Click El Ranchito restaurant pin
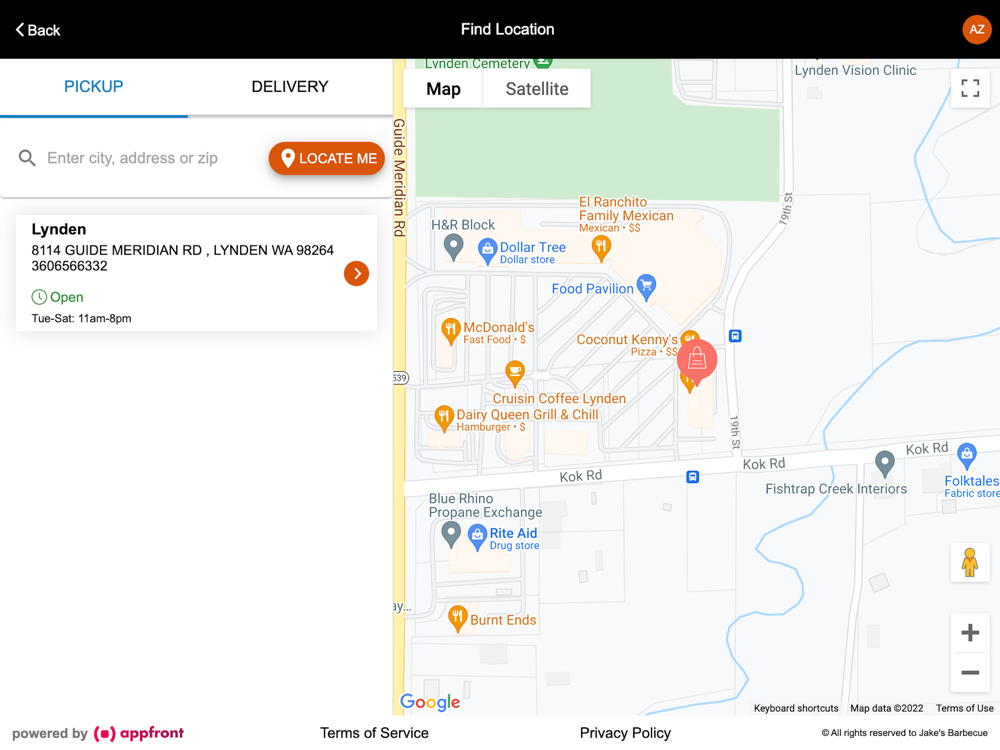 pyautogui.click(x=601, y=248)
